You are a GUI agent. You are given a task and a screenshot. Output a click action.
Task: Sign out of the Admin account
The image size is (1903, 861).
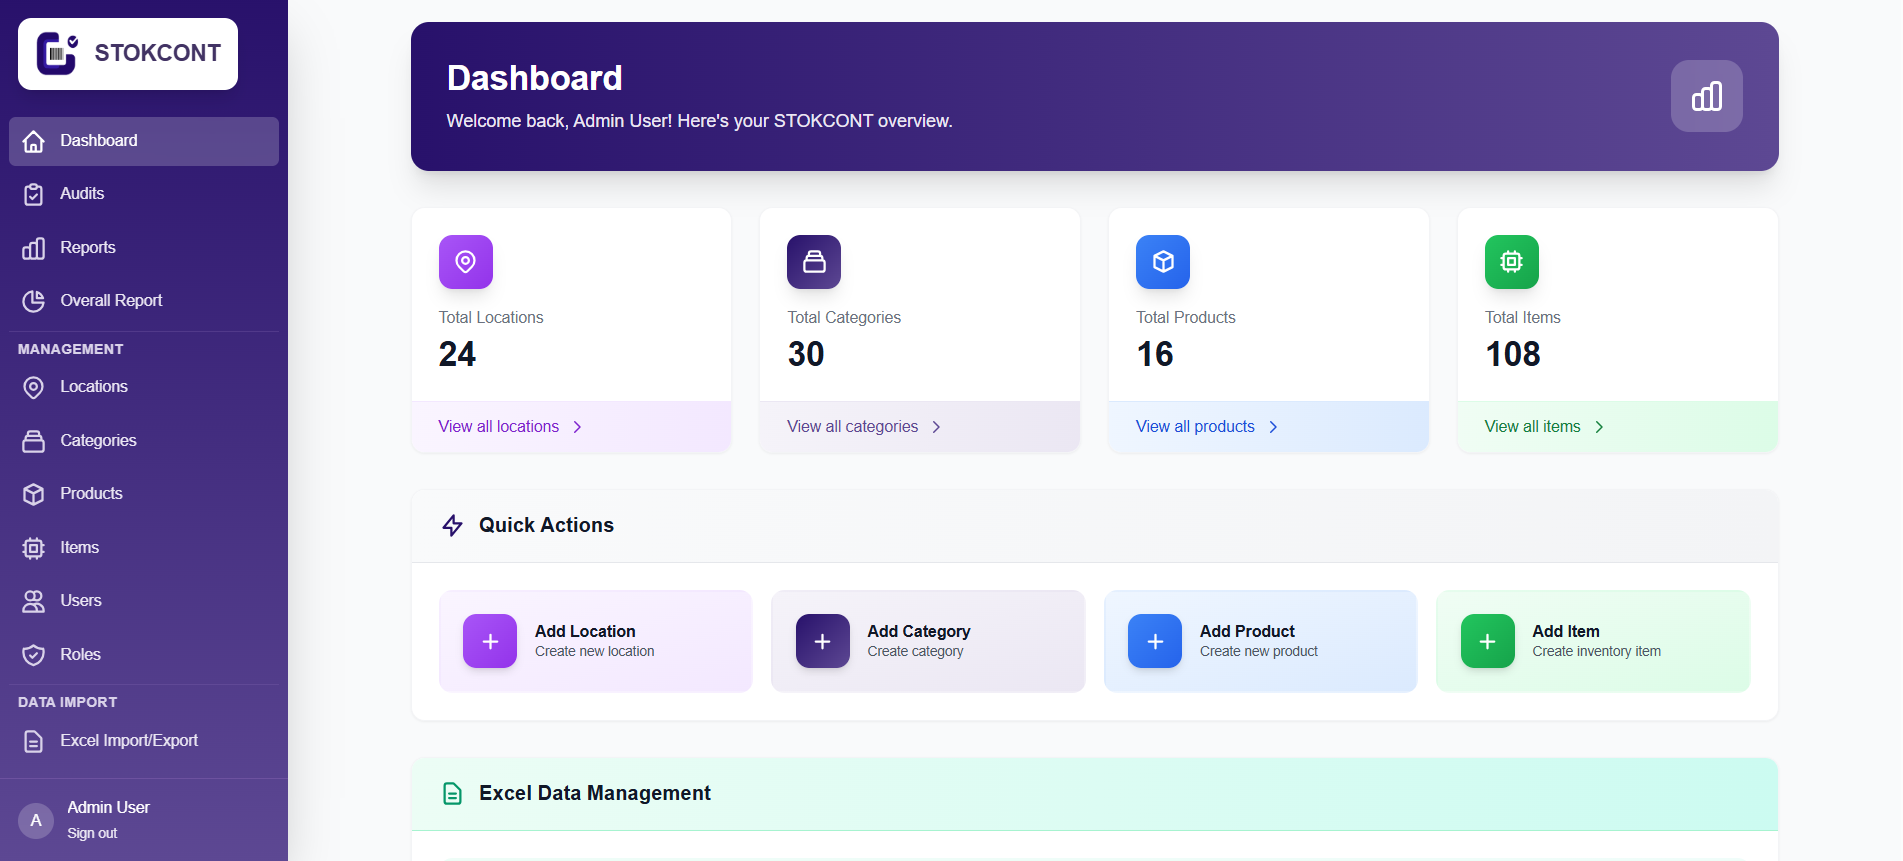(92, 833)
